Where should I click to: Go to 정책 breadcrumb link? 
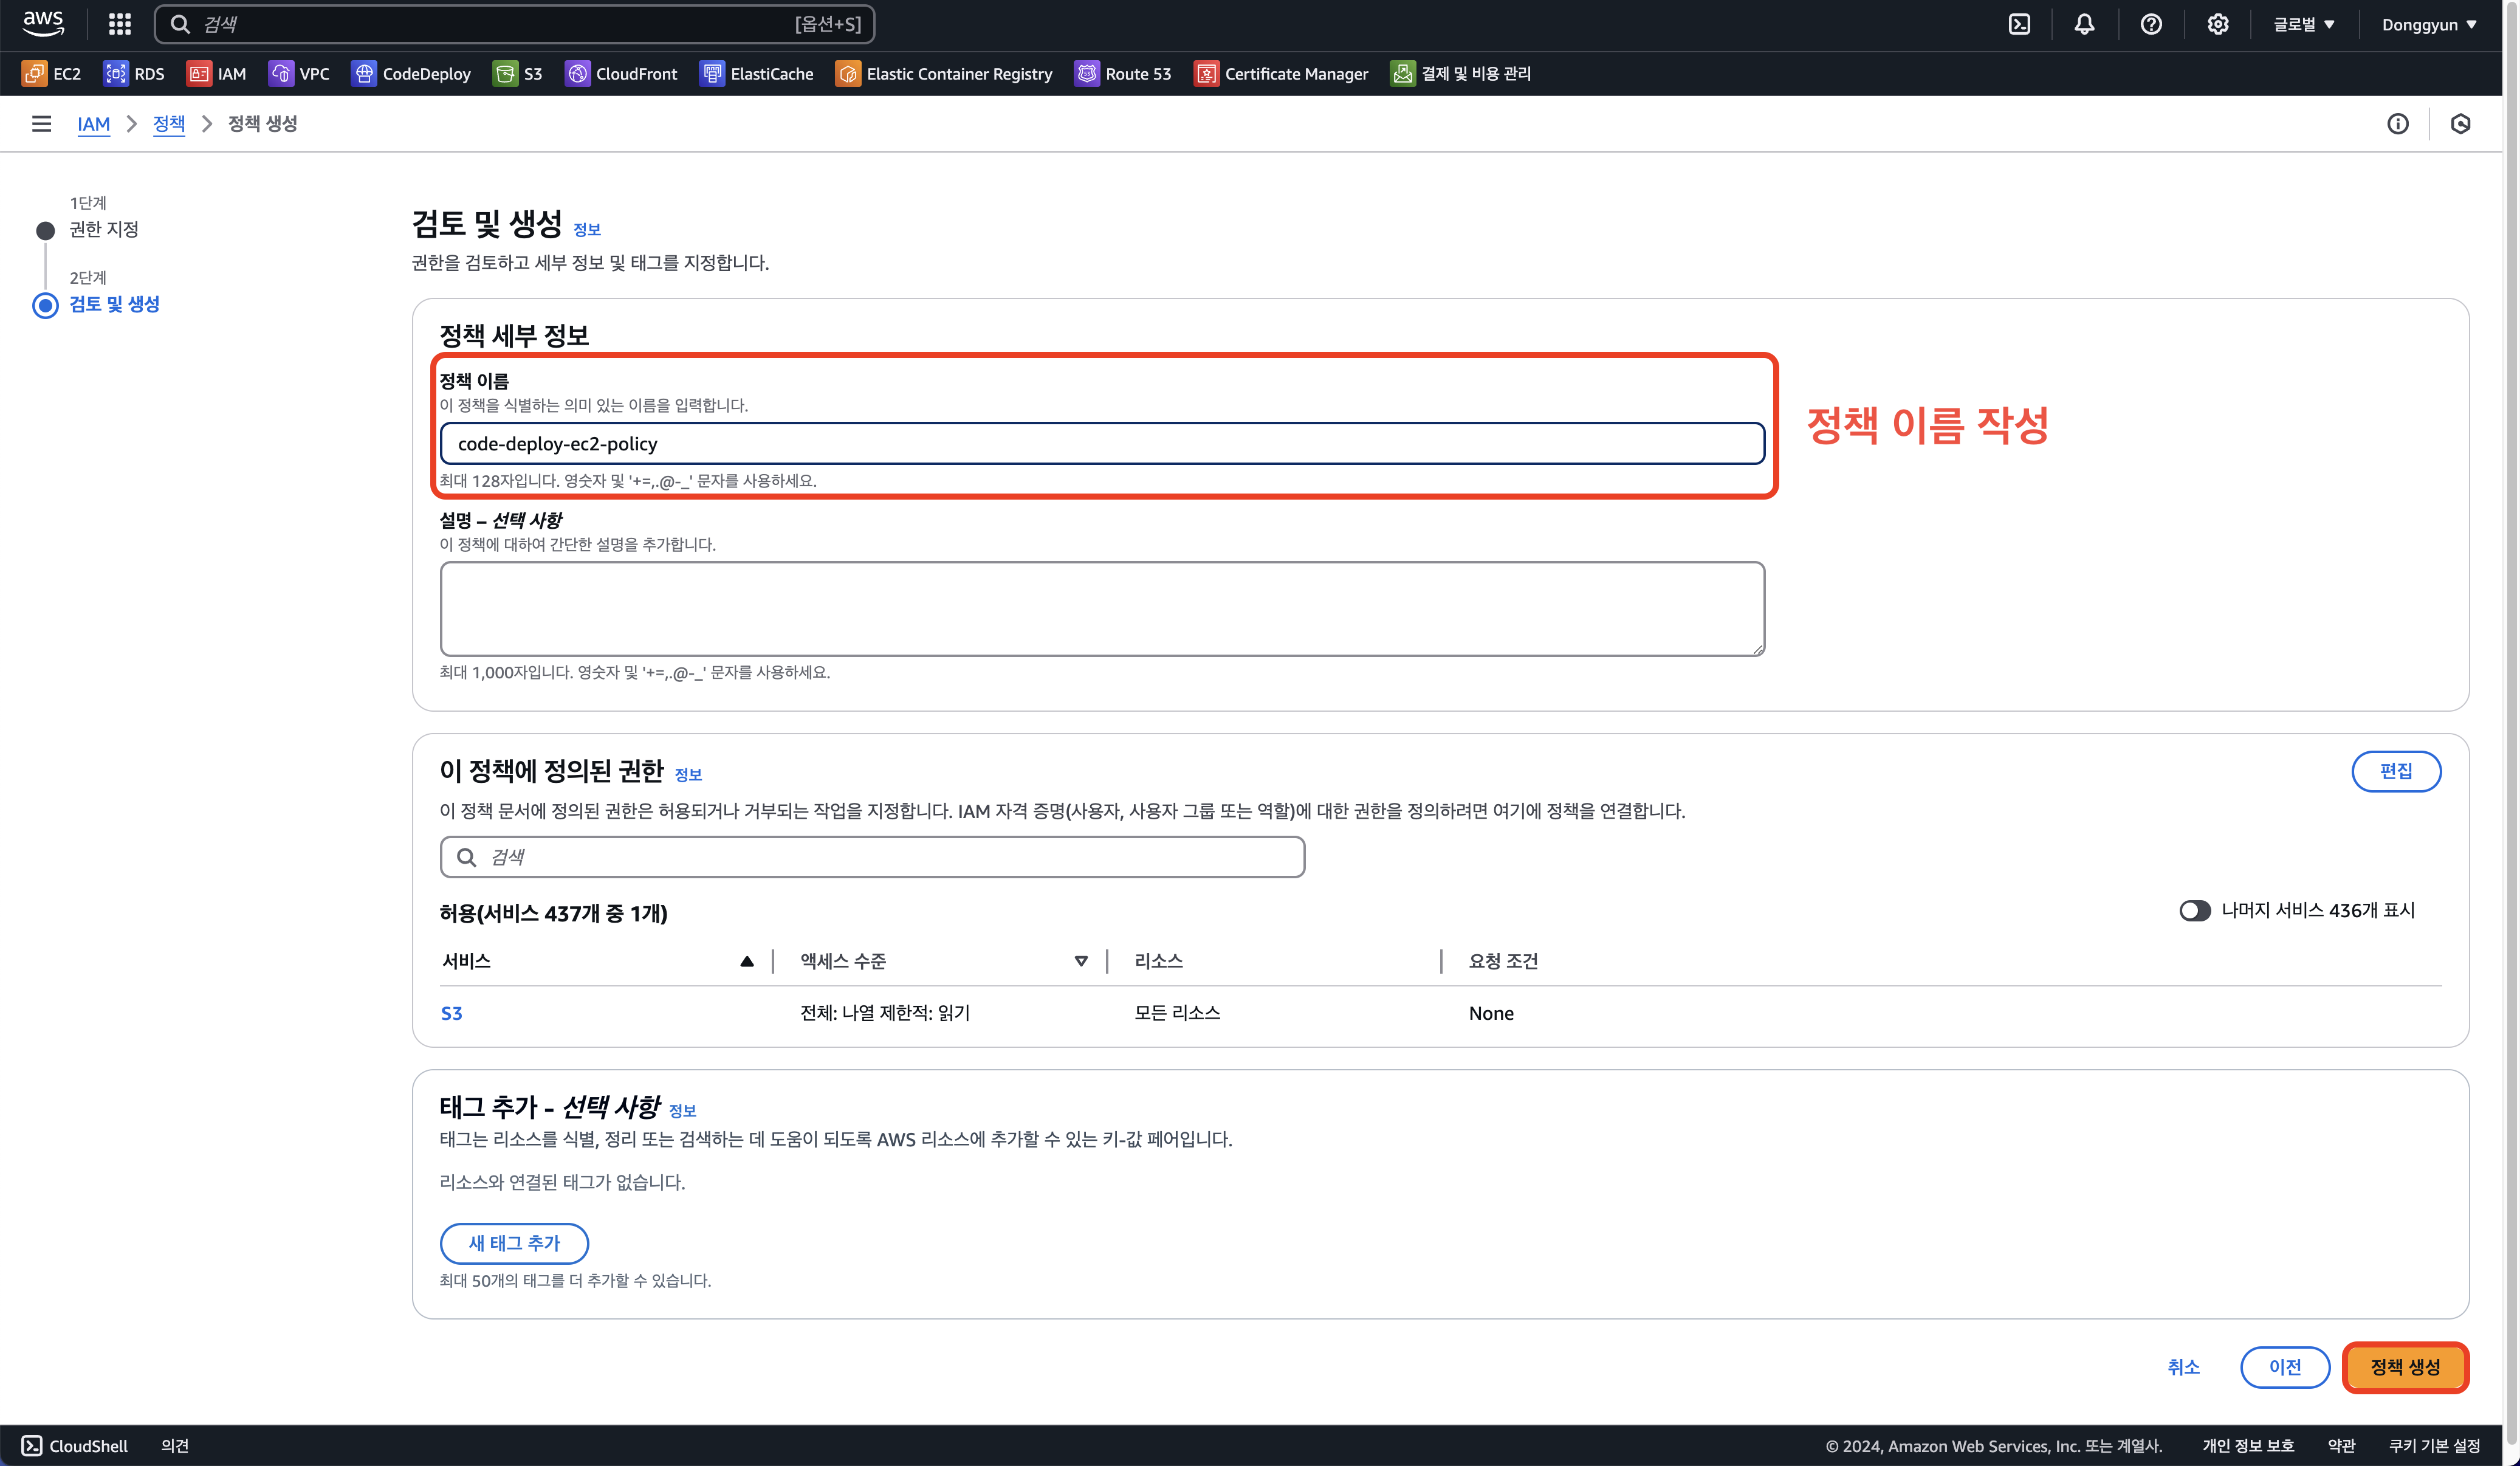coord(168,124)
